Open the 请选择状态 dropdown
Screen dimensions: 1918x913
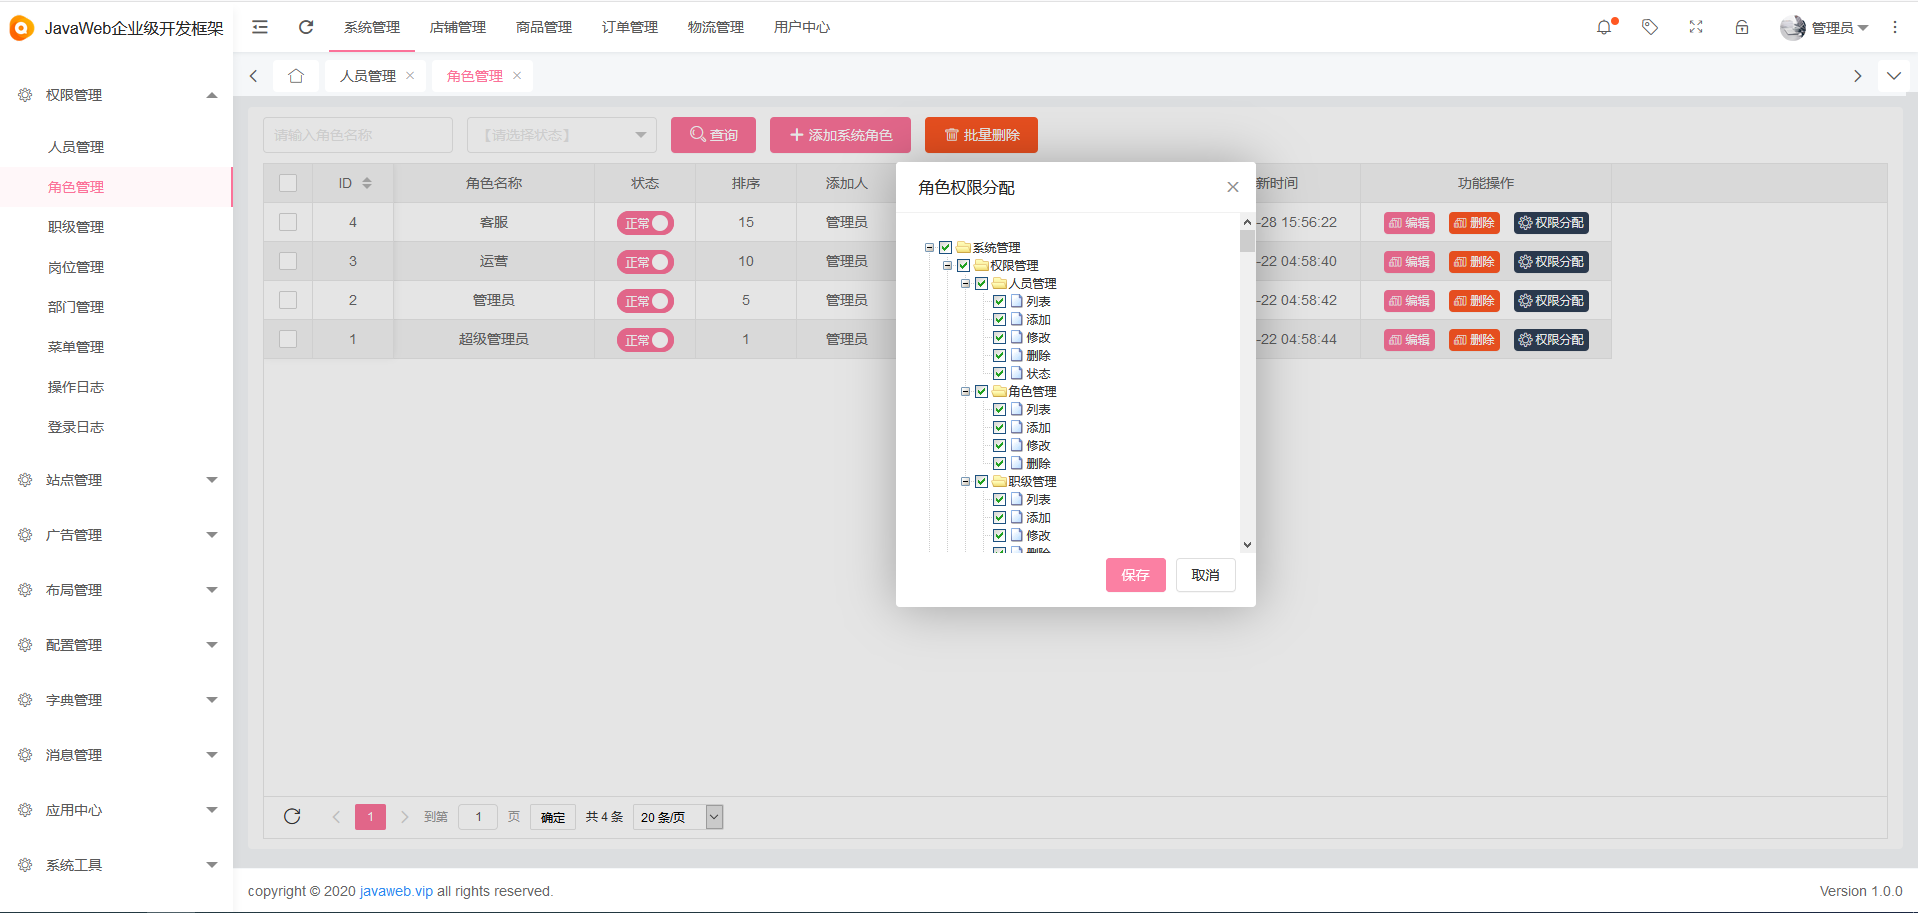coord(561,134)
